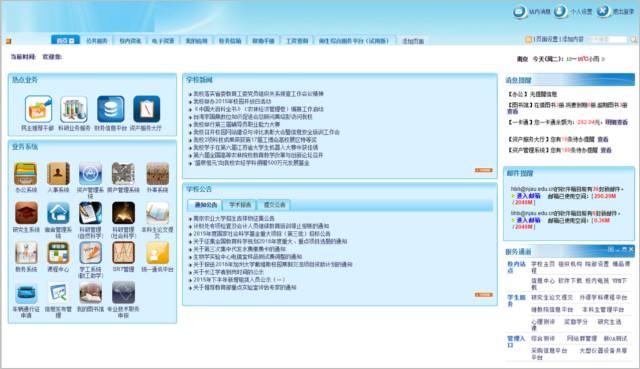This screenshot has height=369, width=640.
Task: Open the 组织机构 link in 服务通道
Action: coord(569,264)
